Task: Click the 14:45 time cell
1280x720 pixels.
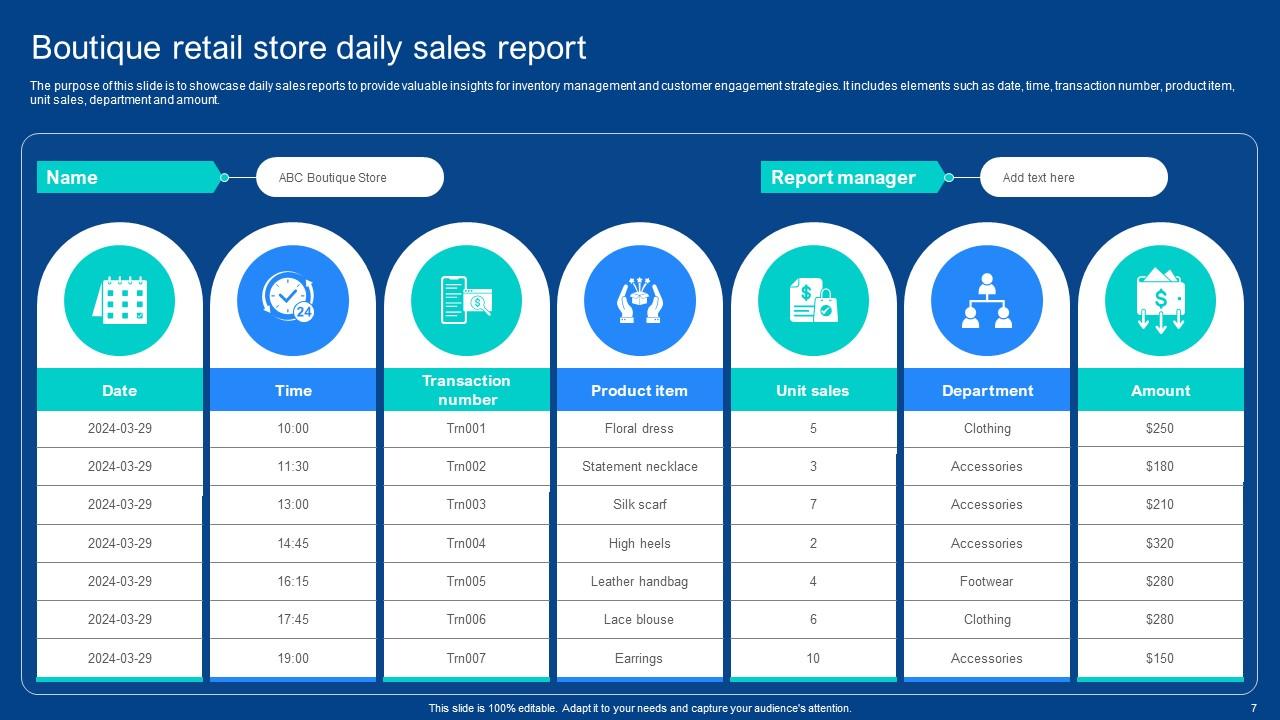Action: point(293,543)
